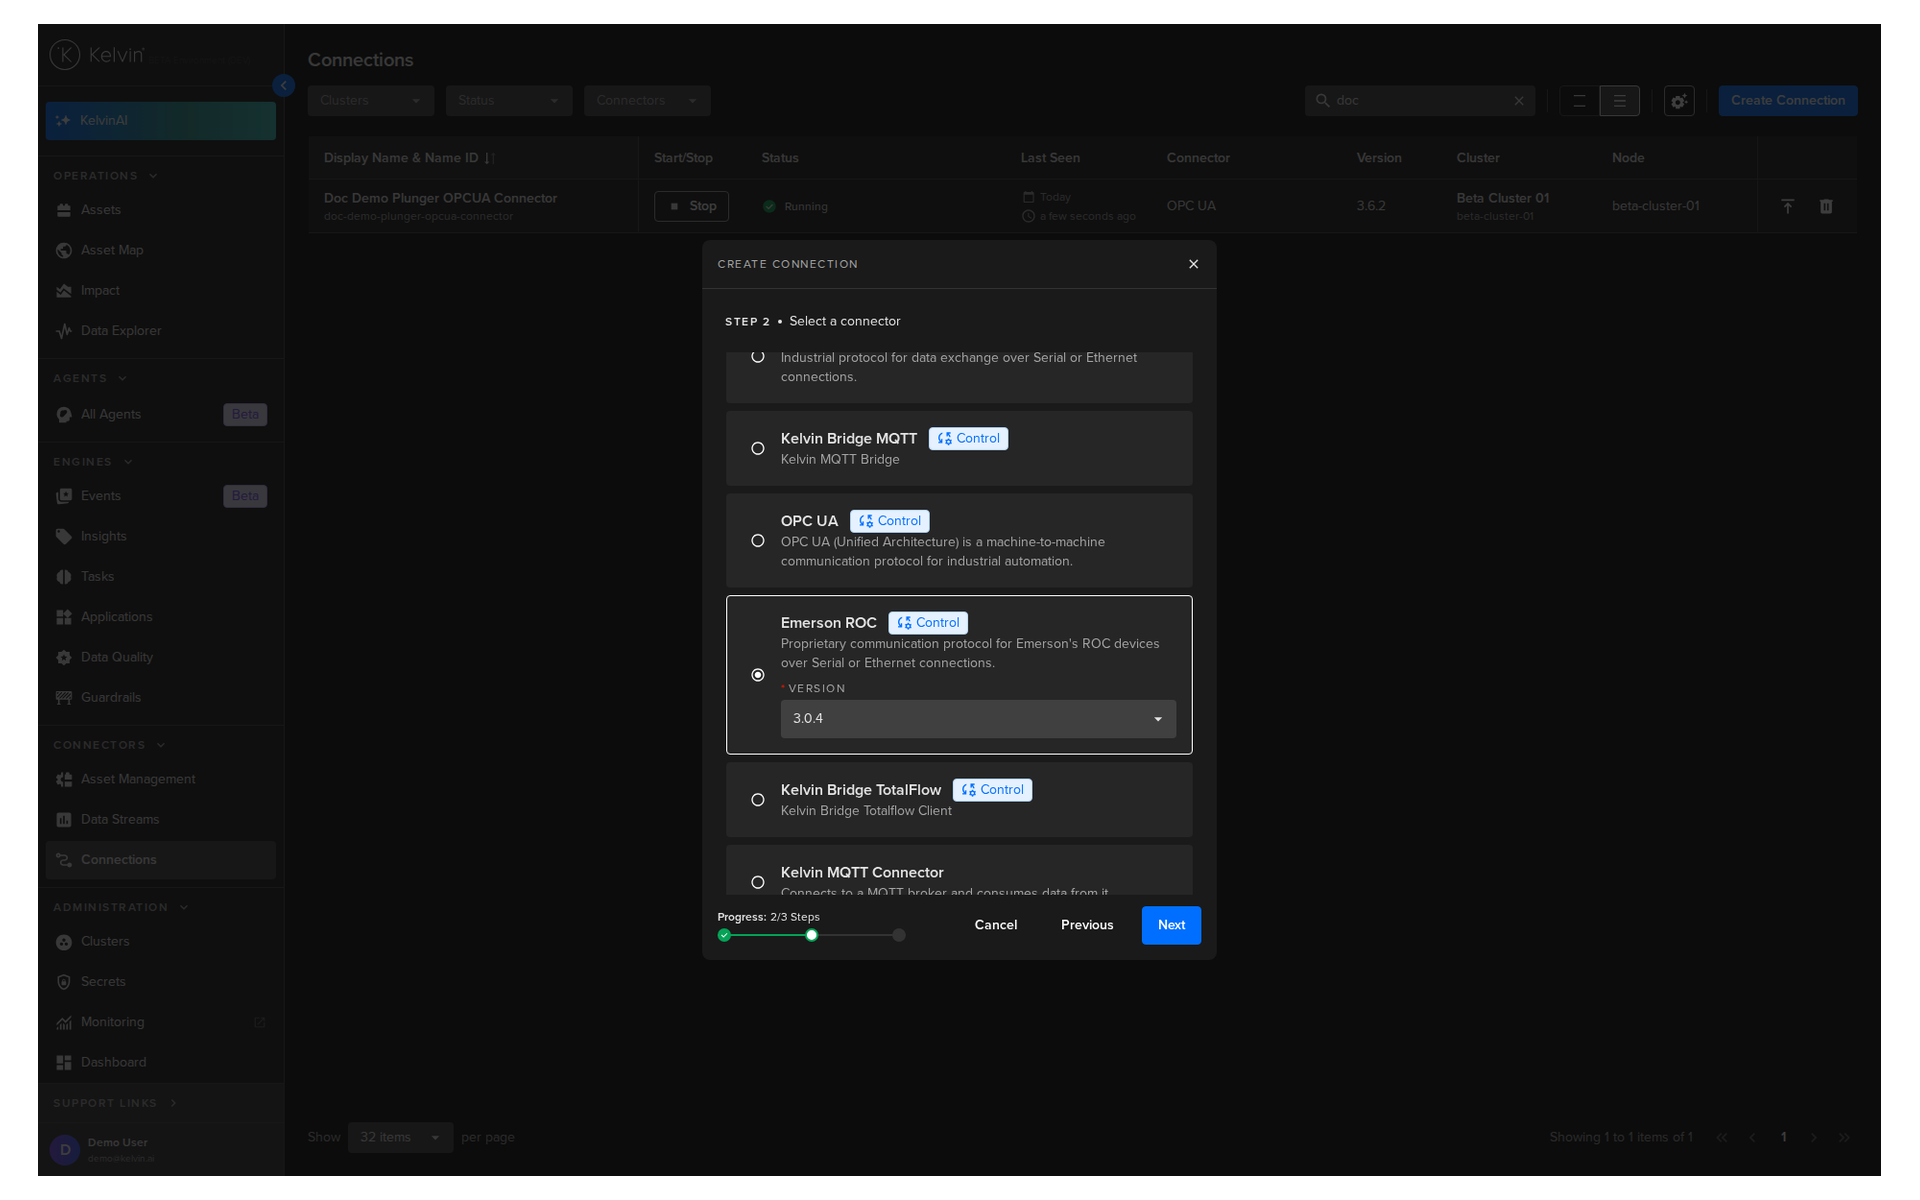1920x1200 pixels.
Task: Open the table column settings gear
Action: (x=1679, y=101)
